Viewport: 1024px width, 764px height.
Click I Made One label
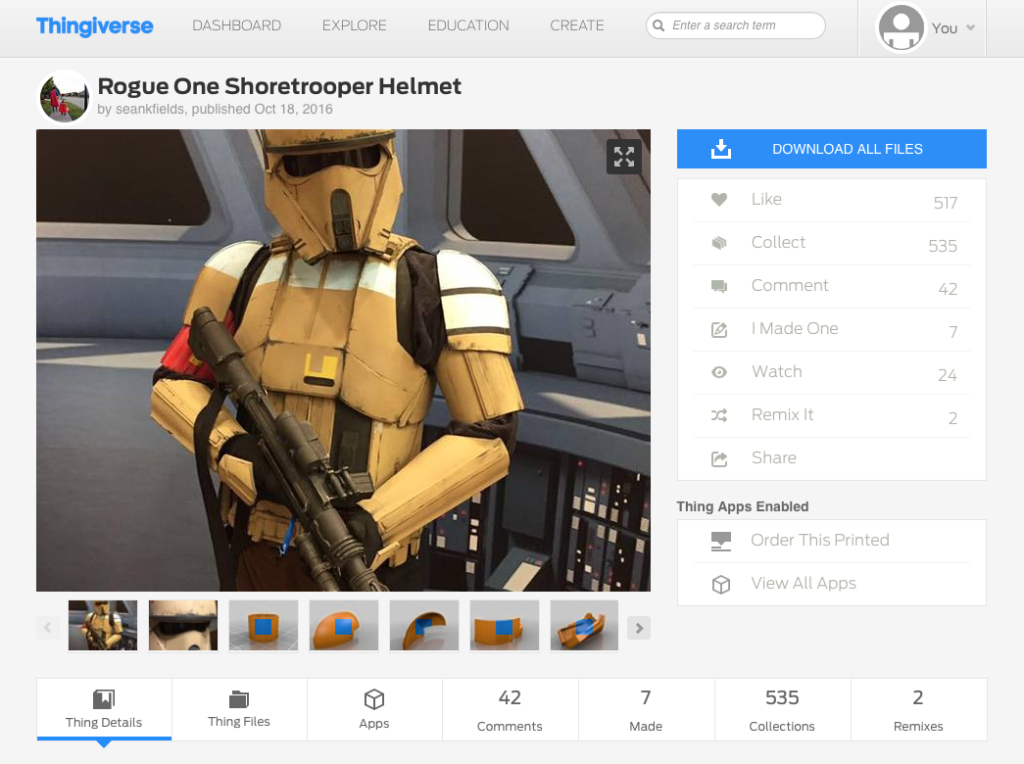point(795,328)
